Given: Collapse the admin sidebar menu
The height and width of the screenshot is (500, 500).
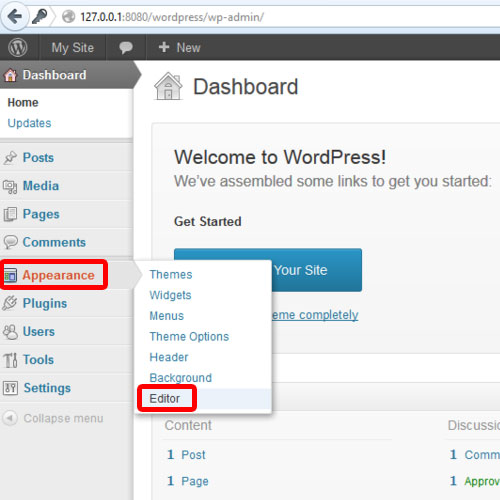Looking at the screenshot, I should pos(63,418).
